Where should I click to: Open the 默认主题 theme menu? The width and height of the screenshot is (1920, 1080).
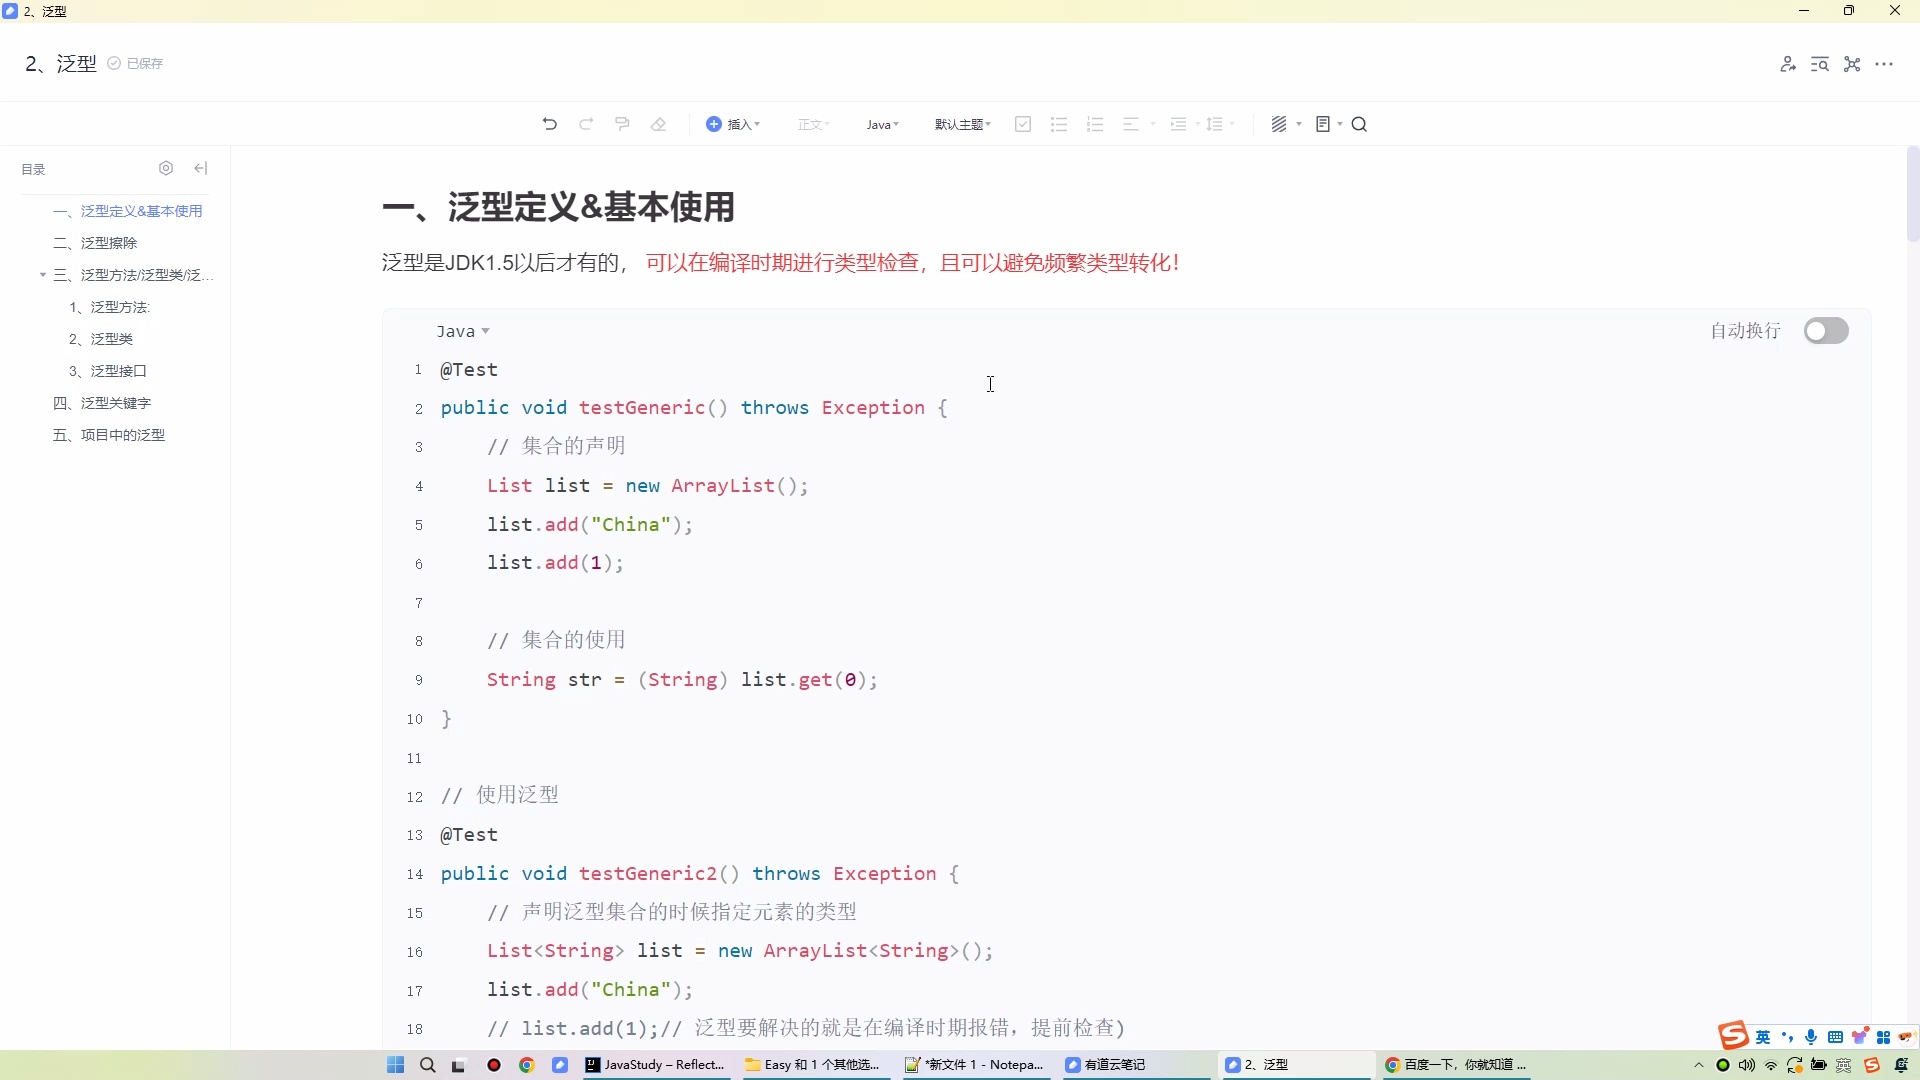962,123
